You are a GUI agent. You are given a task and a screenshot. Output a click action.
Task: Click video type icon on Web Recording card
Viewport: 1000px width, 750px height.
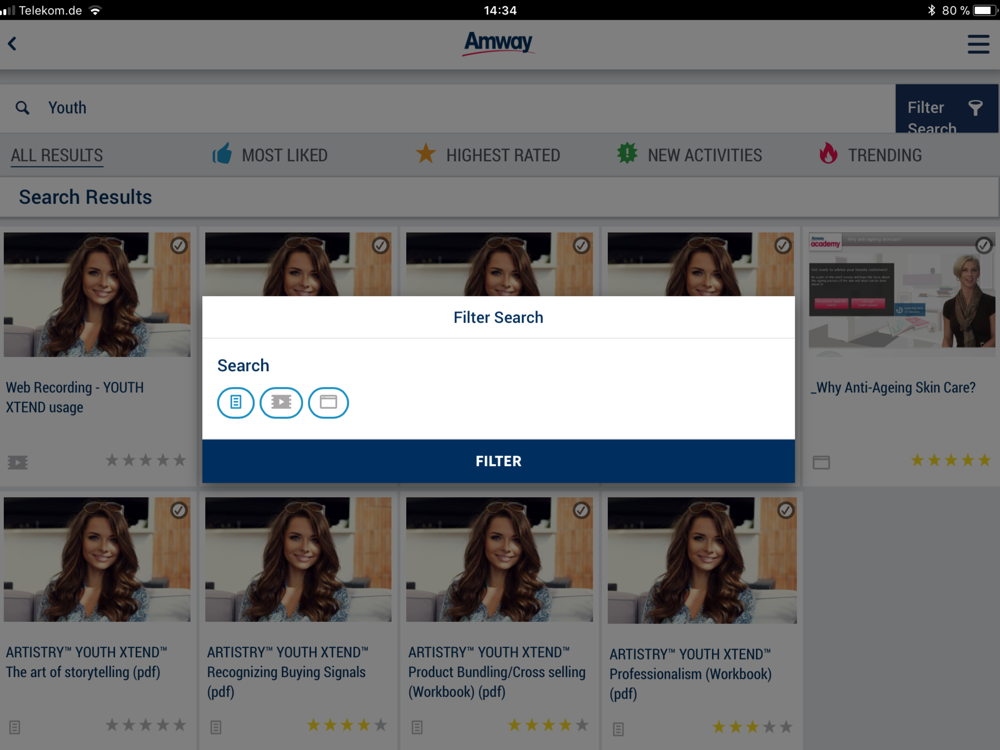[18, 462]
